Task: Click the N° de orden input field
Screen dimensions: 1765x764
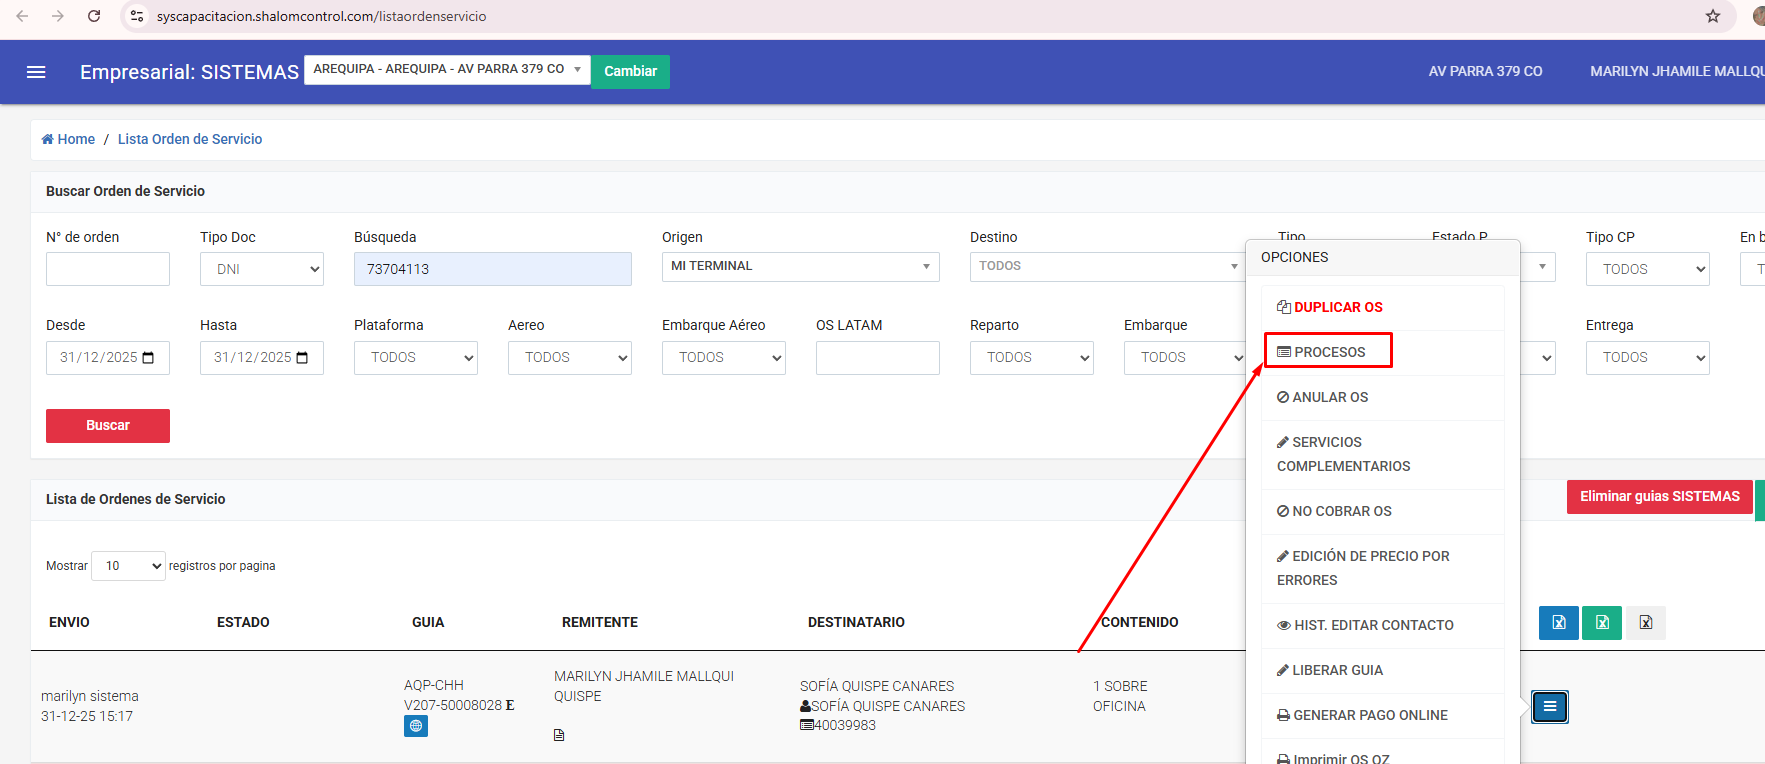Action: 108,269
